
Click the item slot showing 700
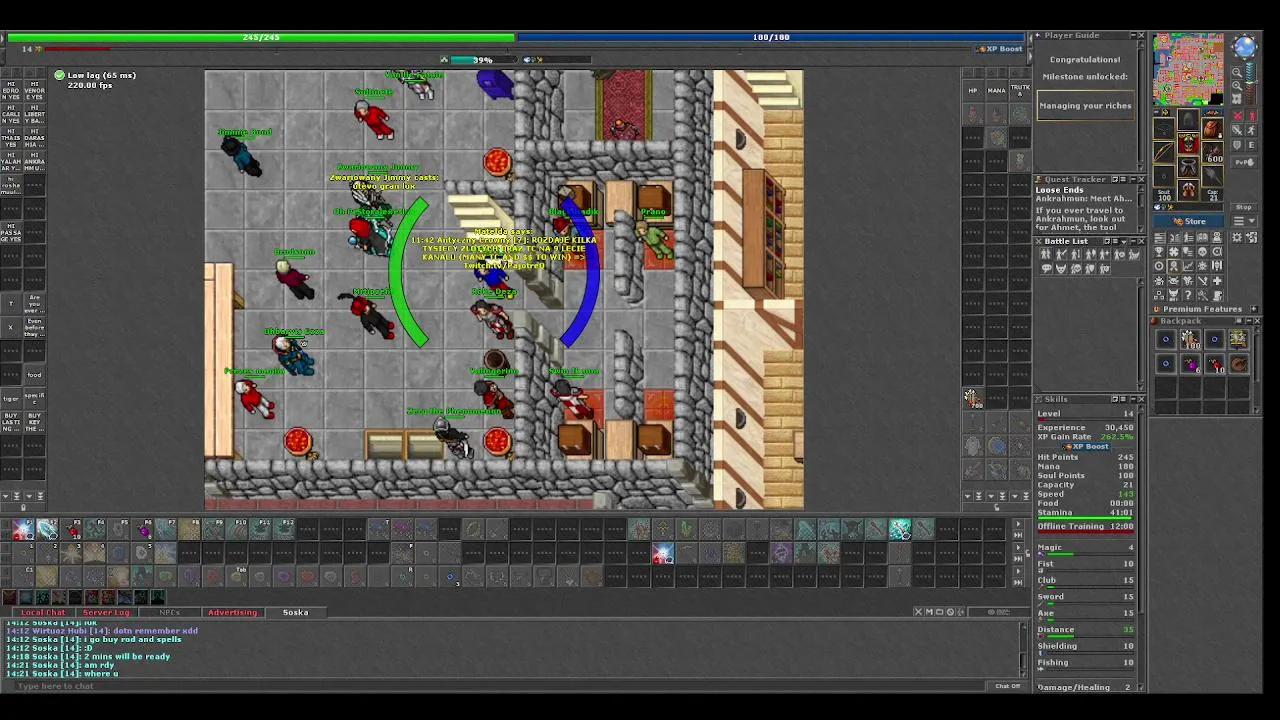[x=974, y=398]
